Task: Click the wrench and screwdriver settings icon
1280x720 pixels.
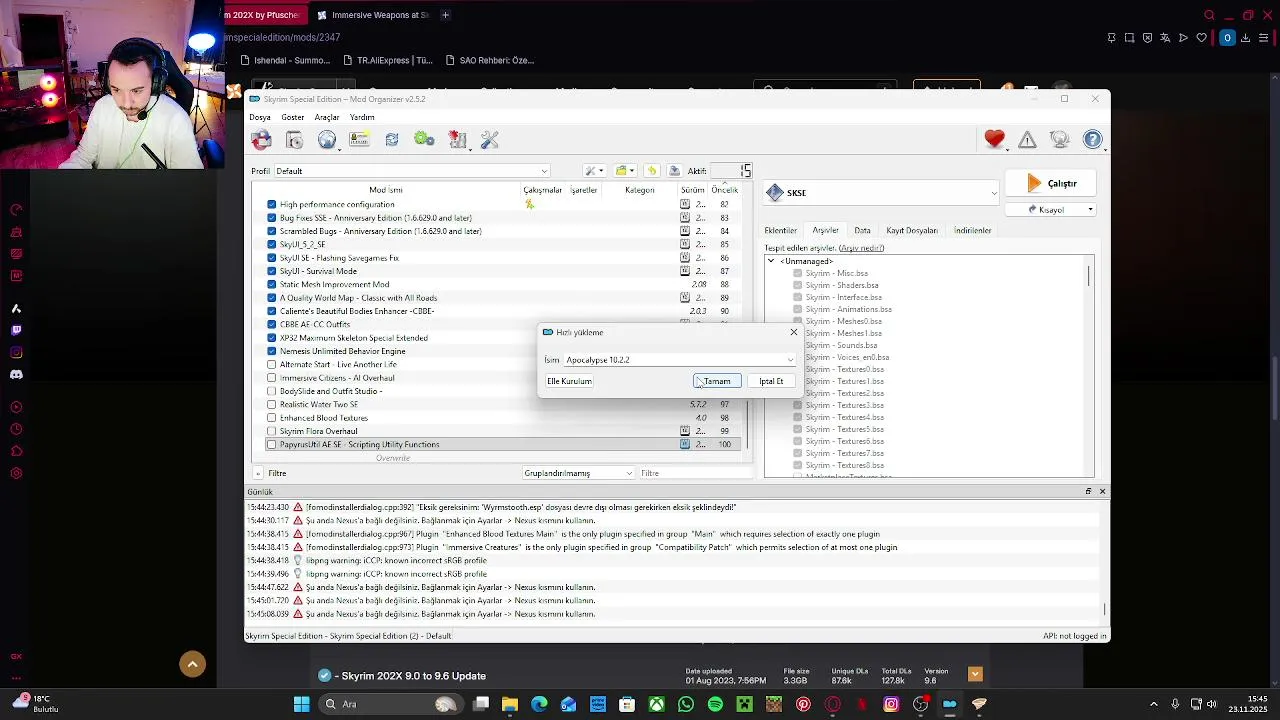Action: point(489,140)
